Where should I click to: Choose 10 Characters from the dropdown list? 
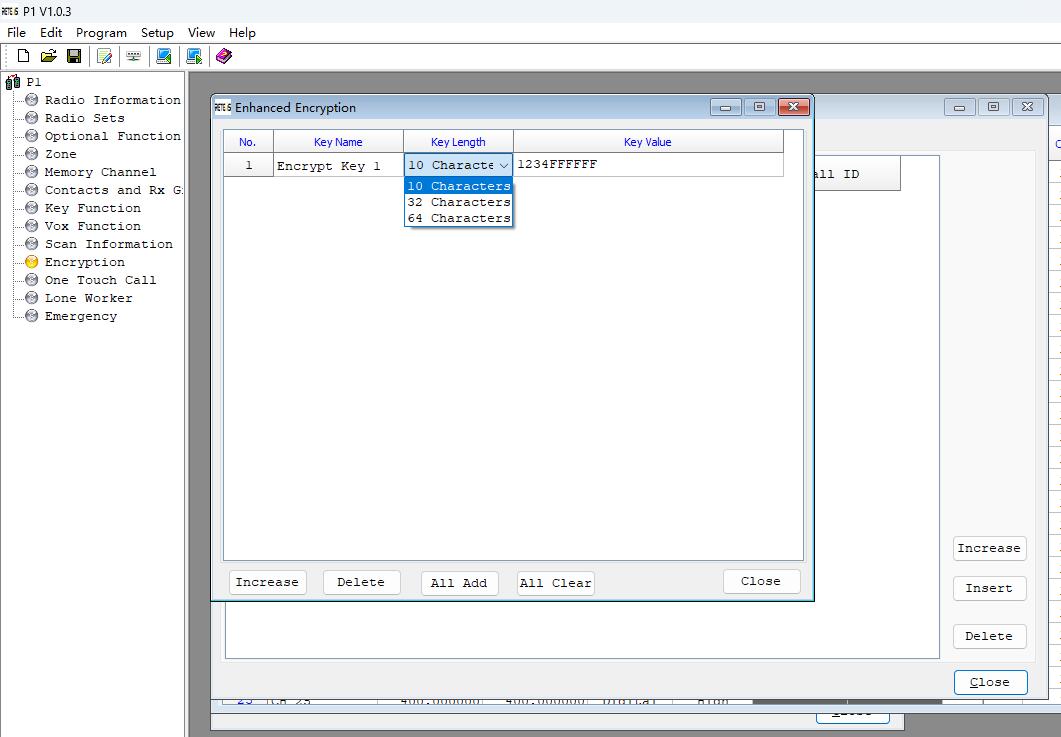(x=458, y=186)
